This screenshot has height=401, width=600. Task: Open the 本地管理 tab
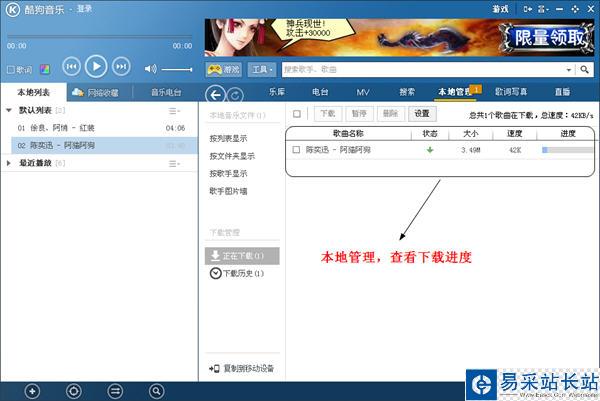(455, 92)
